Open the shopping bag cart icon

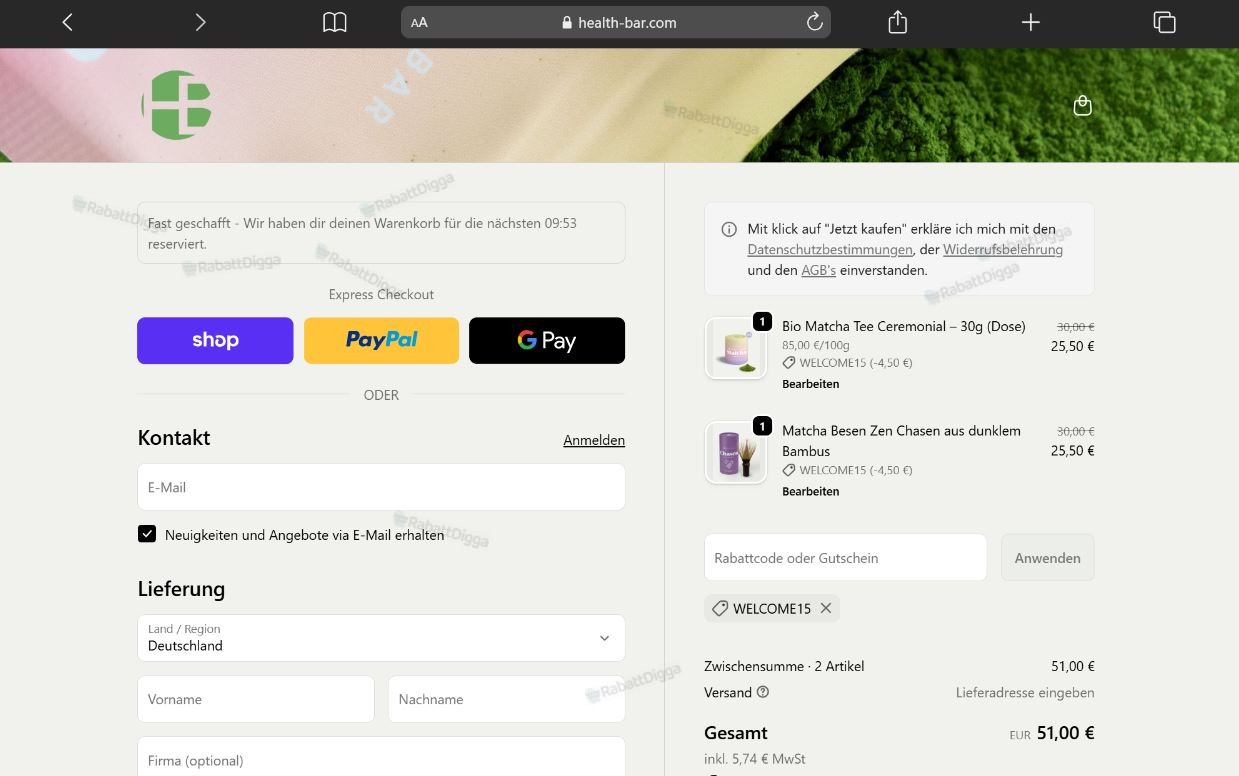click(1082, 106)
